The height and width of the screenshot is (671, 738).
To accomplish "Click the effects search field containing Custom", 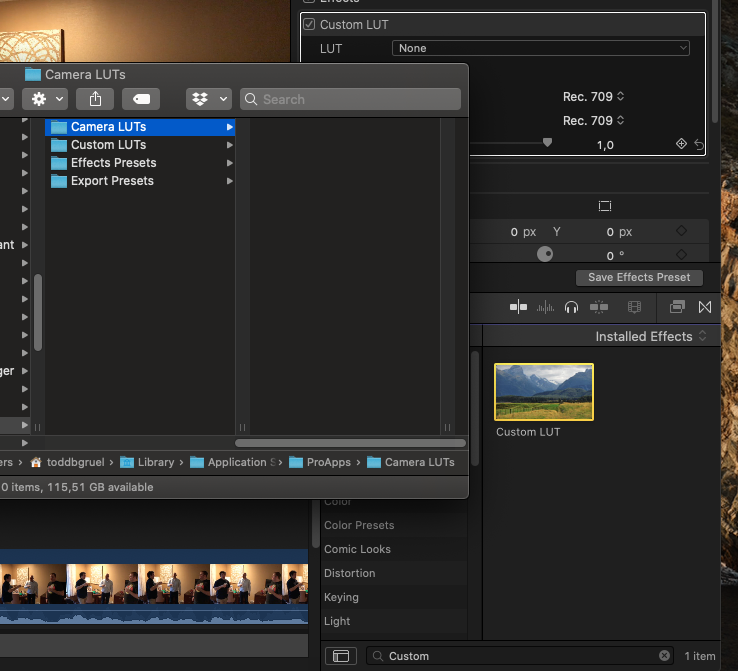I will point(520,655).
